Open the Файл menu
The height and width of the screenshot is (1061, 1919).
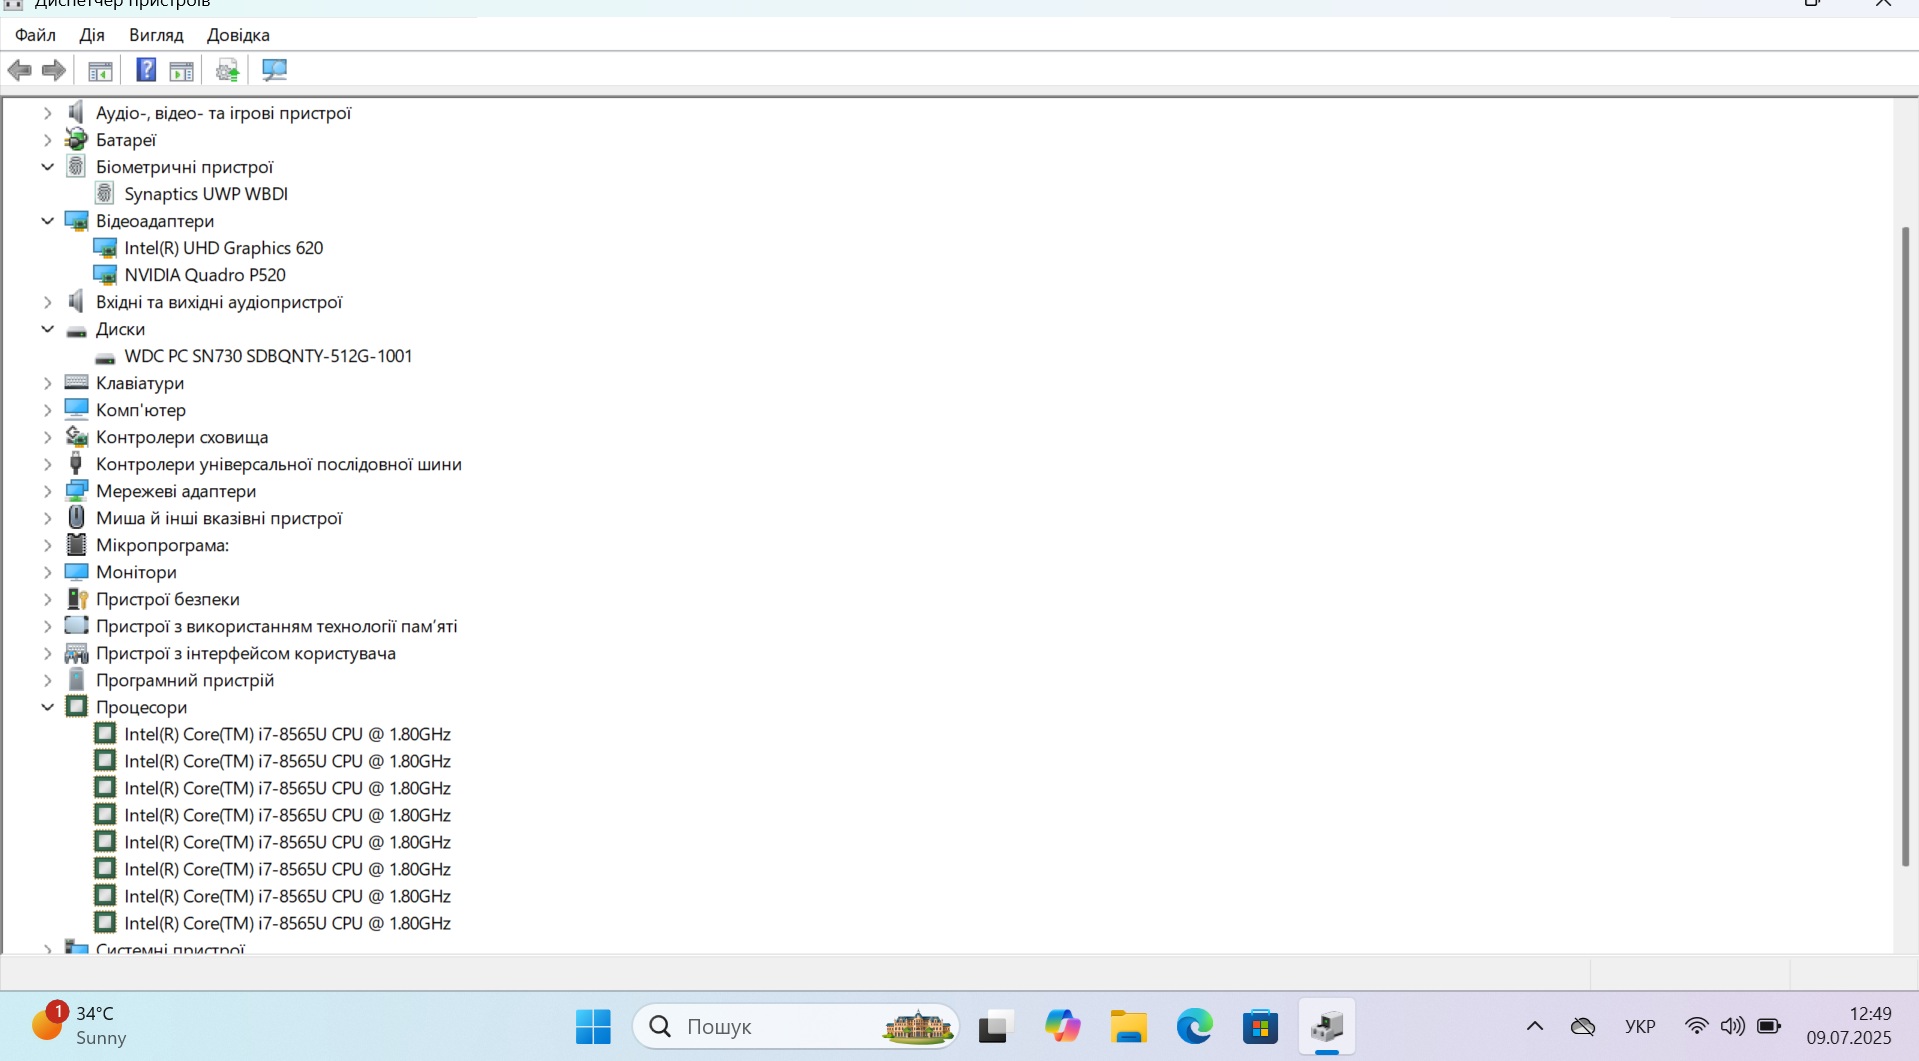[x=35, y=35]
